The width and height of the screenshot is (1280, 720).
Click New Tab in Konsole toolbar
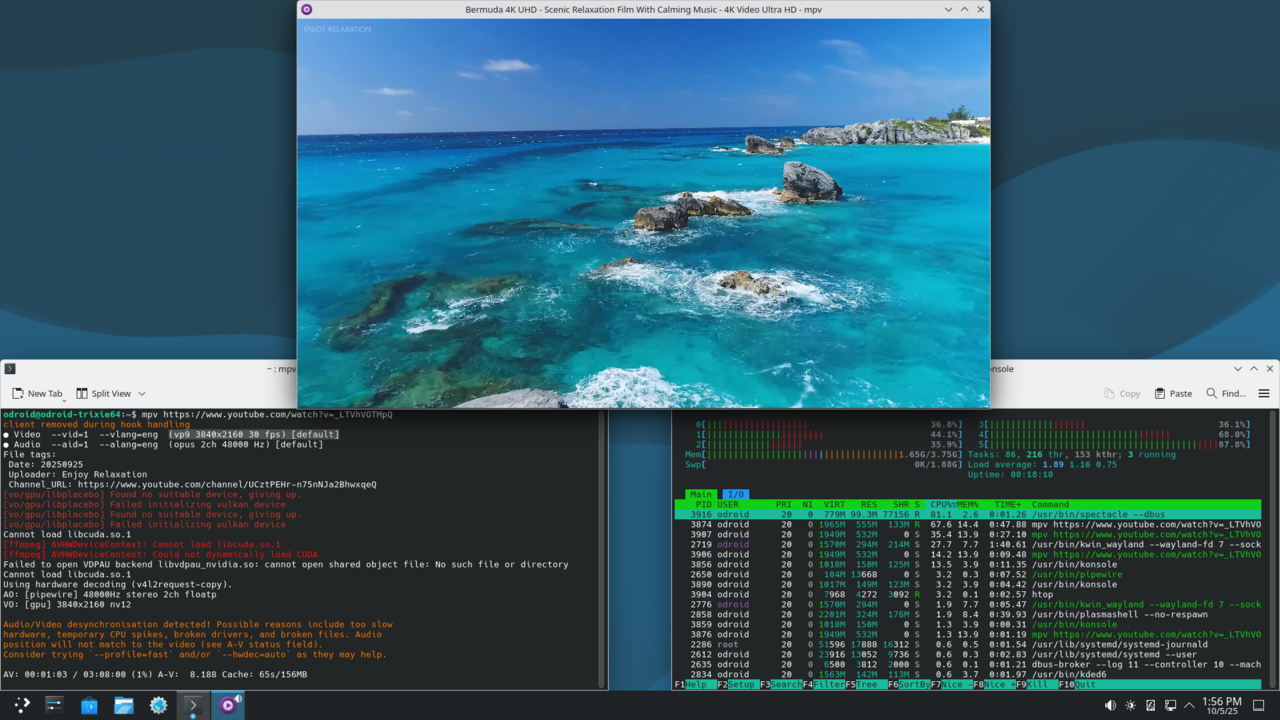point(37,394)
